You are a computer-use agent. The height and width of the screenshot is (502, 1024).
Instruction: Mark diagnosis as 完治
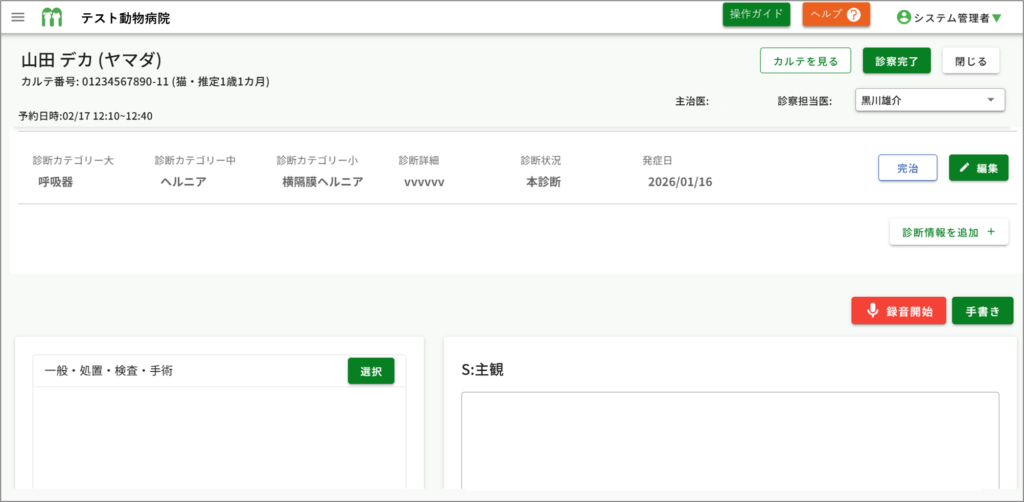(x=907, y=168)
